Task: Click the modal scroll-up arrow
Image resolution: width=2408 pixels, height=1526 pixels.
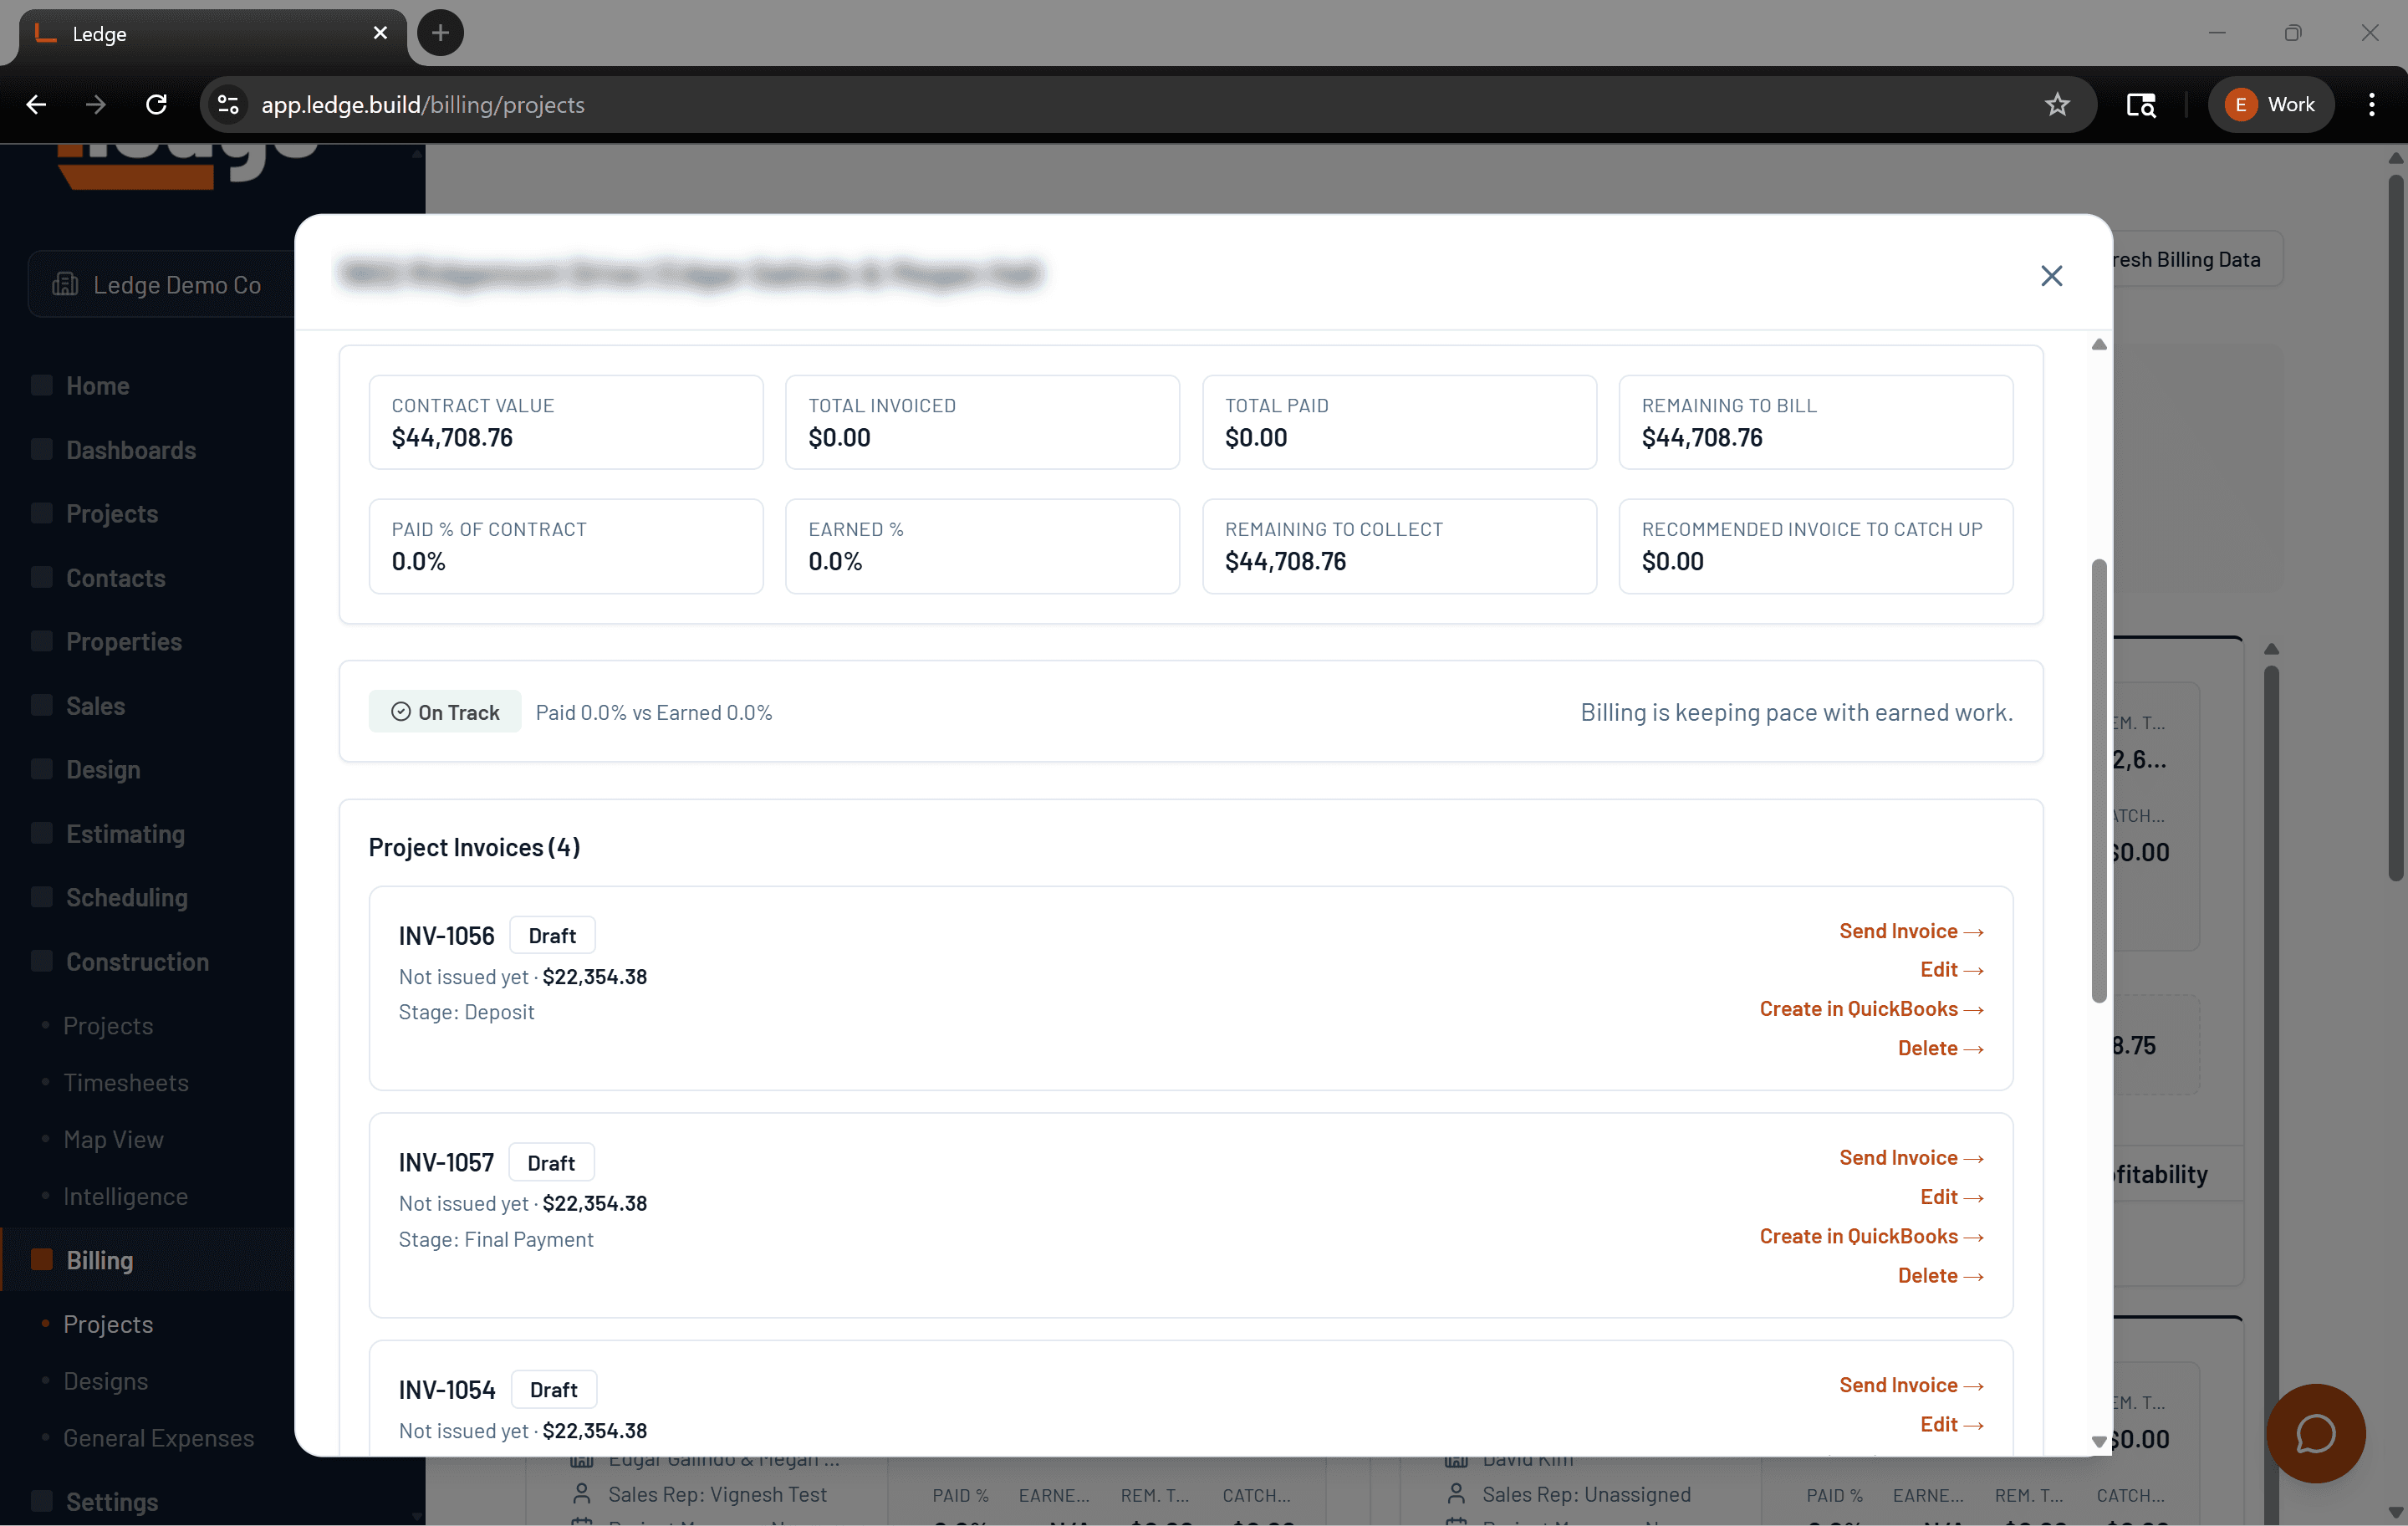Action: 2099,345
